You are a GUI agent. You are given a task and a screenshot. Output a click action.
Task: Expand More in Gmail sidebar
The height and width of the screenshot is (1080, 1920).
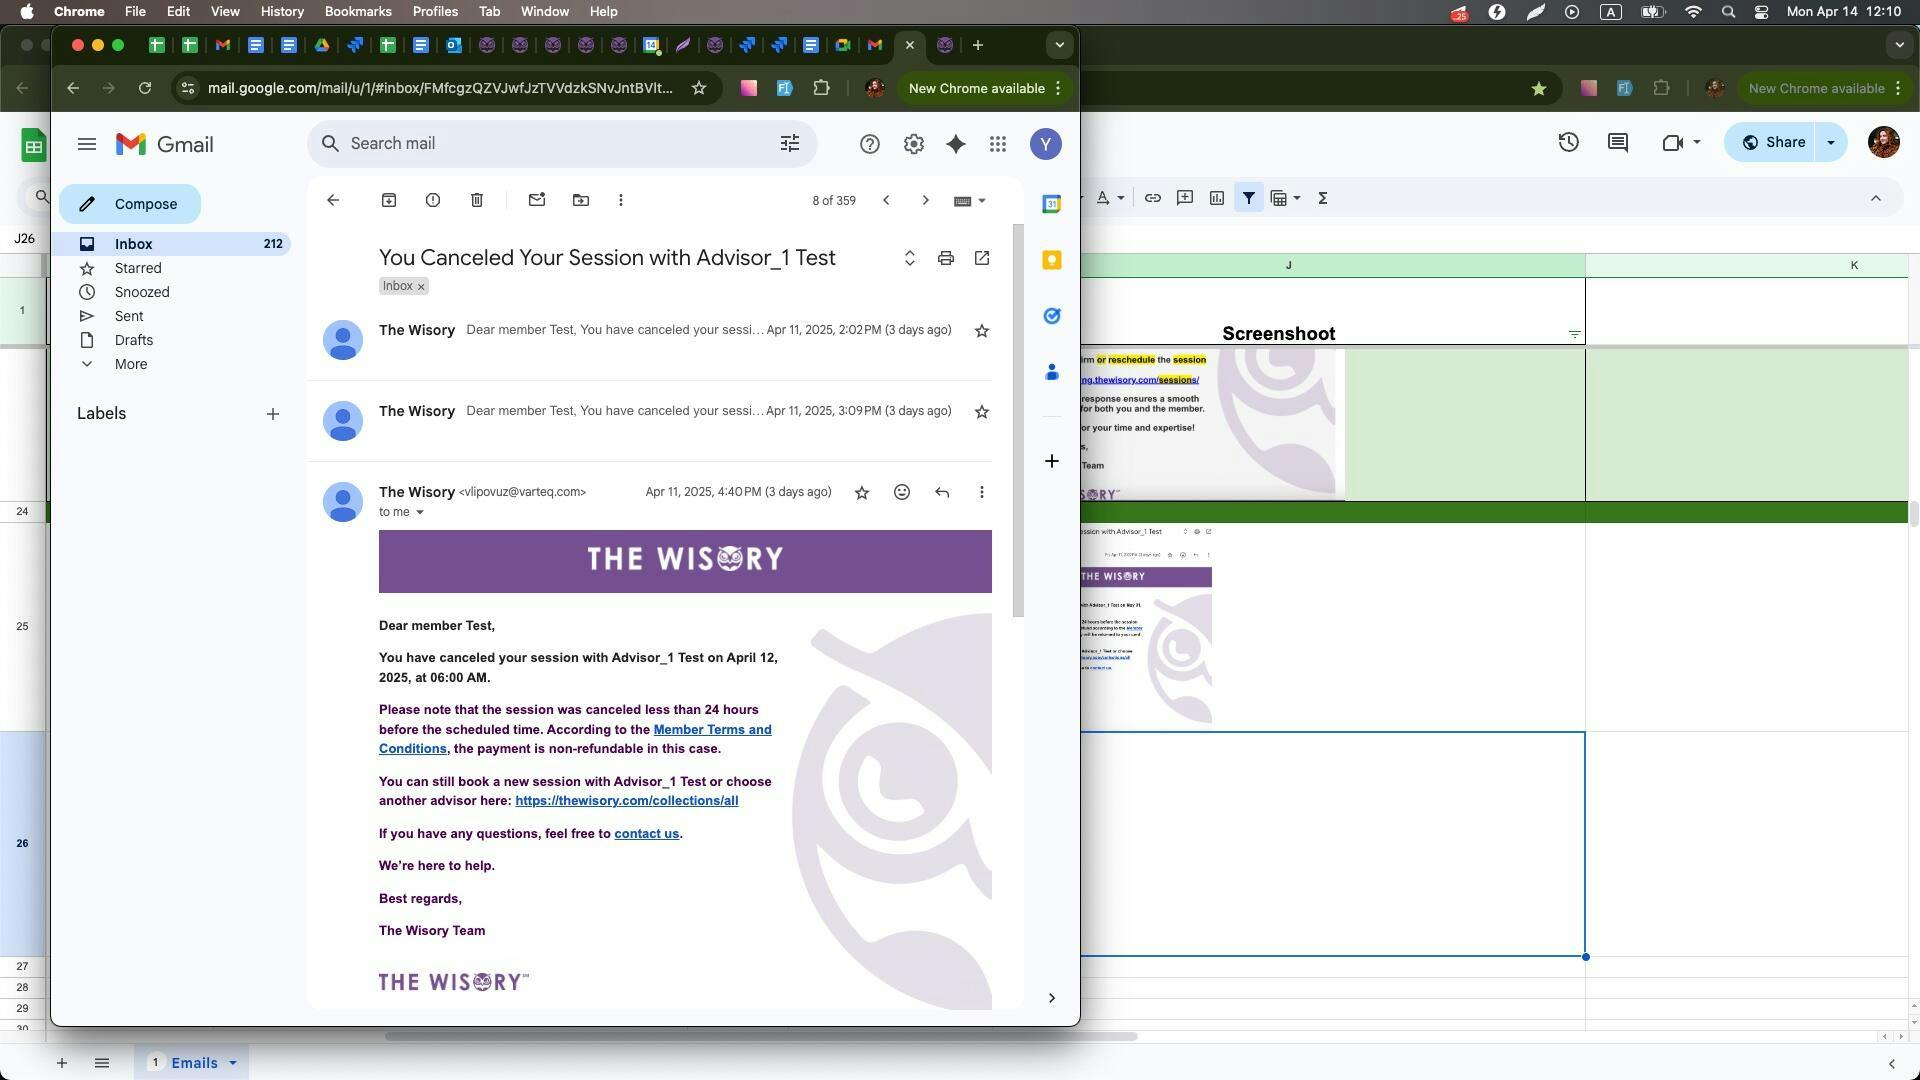(x=131, y=364)
